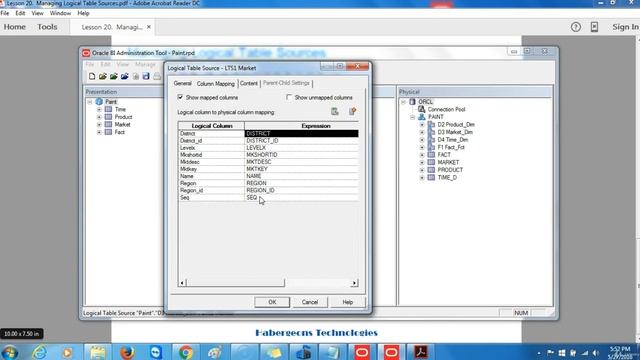Screen dimensions: 640x360
Task: Expand the Fact table in Presentation pane
Action: coord(99,132)
